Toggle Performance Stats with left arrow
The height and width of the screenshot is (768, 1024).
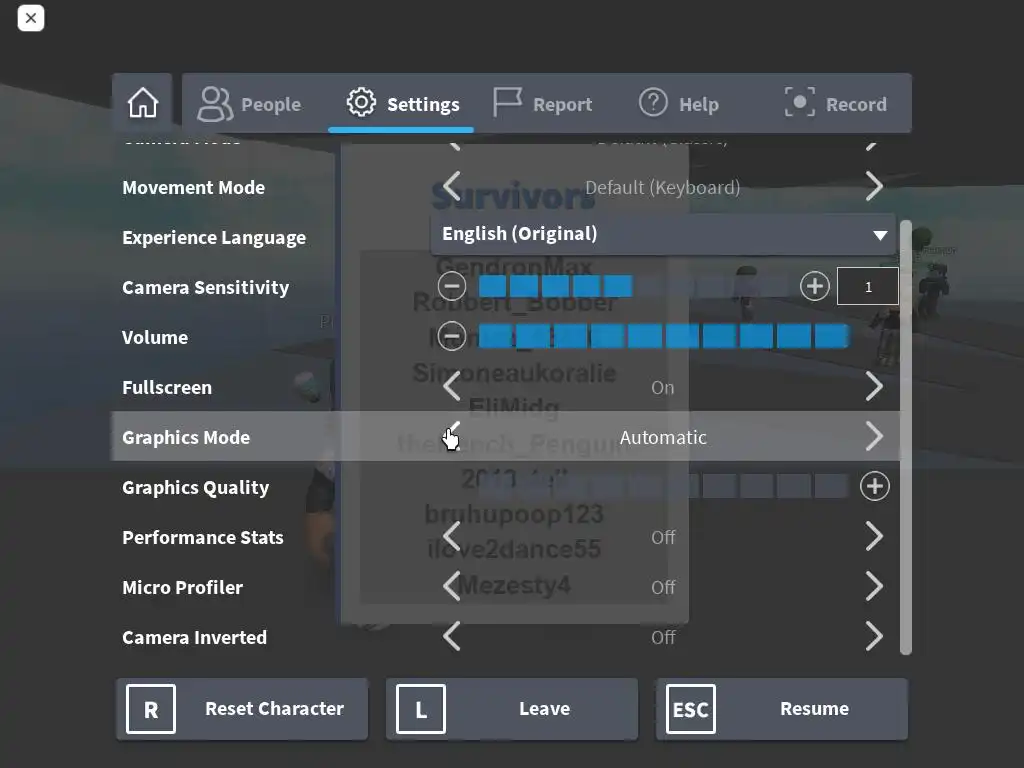click(x=452, y=537)
